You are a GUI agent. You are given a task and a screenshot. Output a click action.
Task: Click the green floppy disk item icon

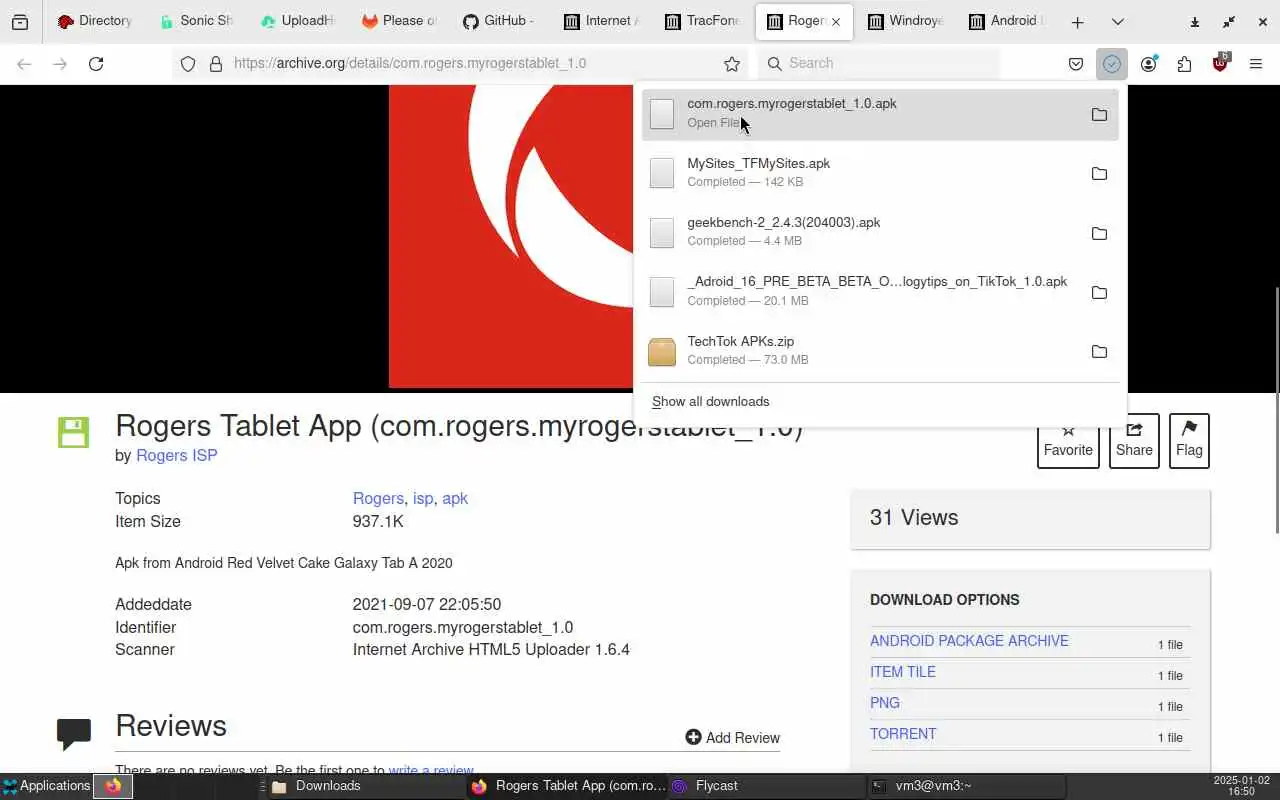(73, 432)
